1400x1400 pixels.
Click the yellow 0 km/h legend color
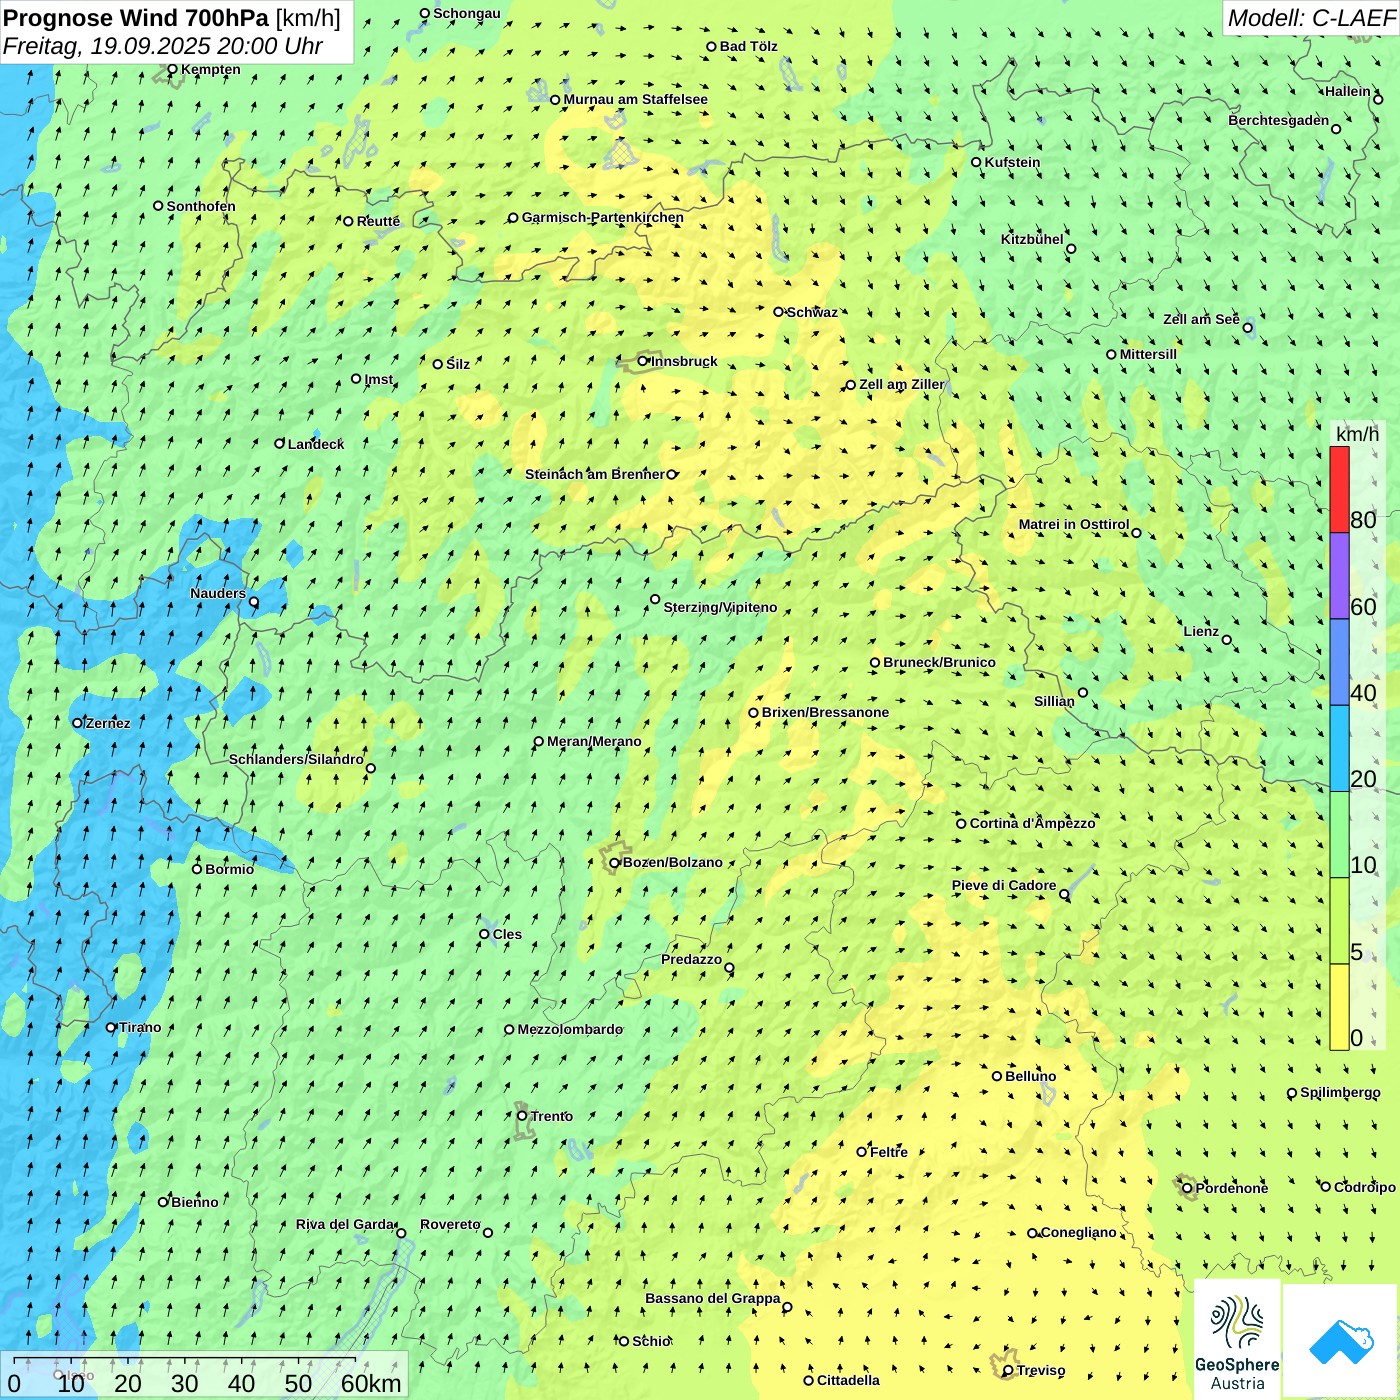1339,1007
